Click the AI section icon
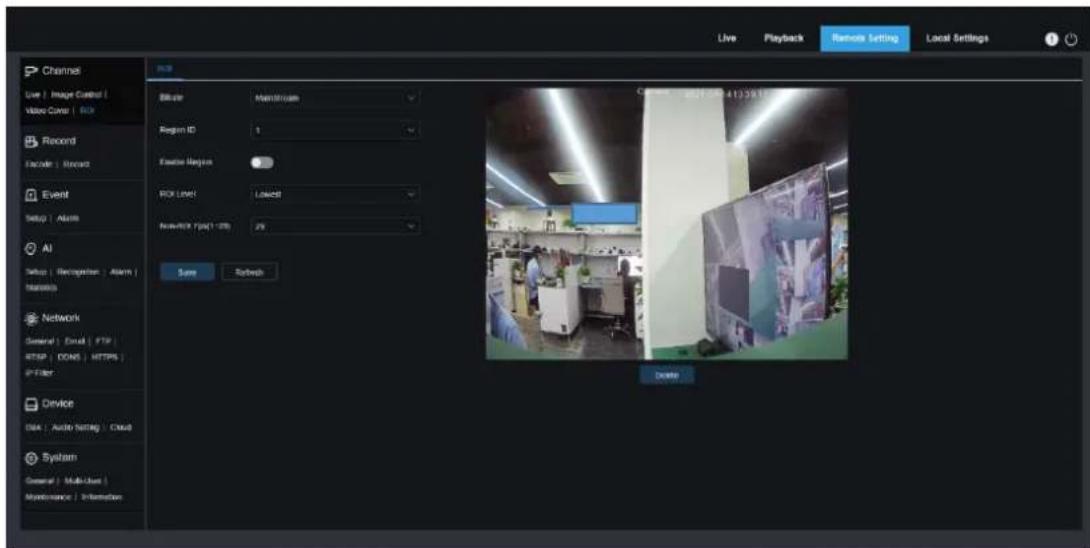The width and height of the screenshot is (1090, 548). [31, 248]
